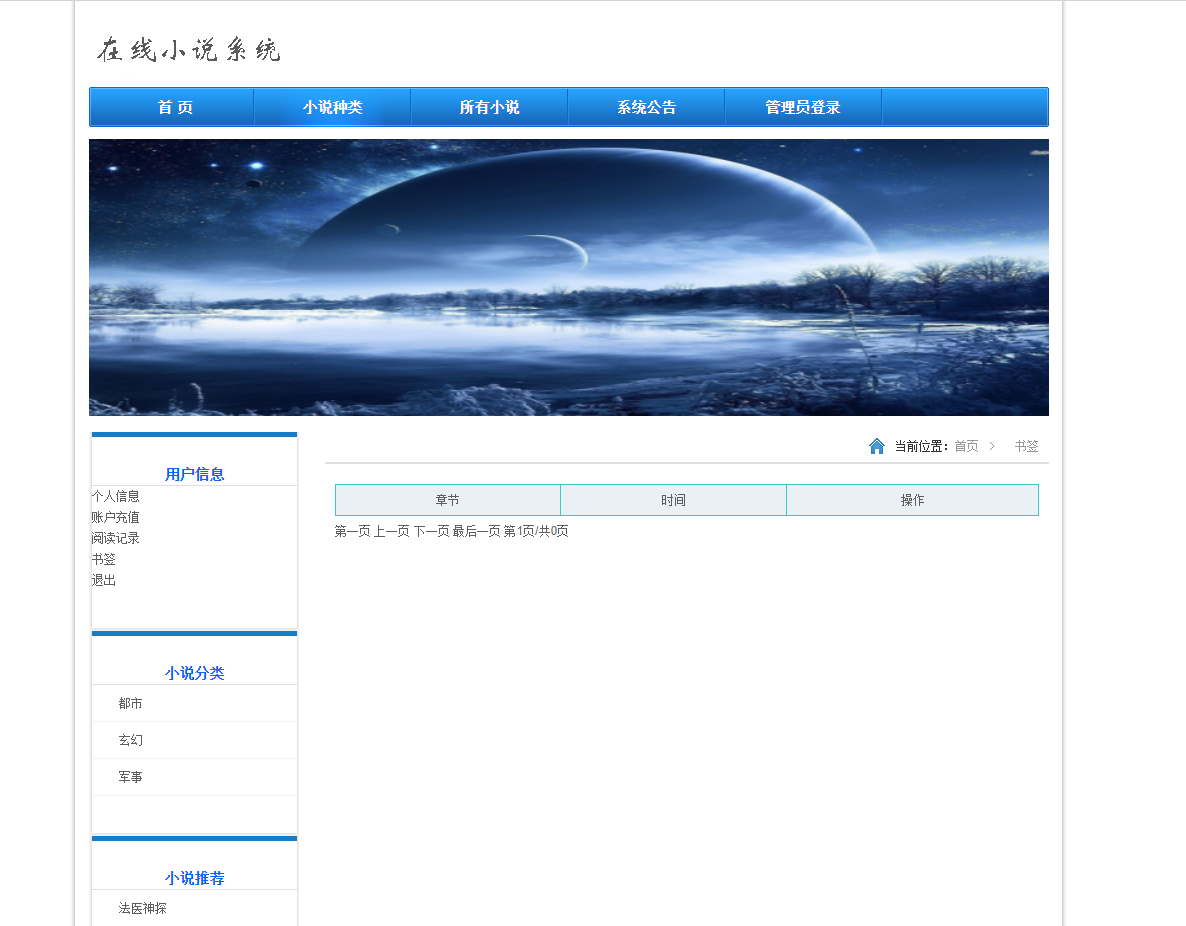Click 首页 in the breadcrumb trail
The height and width of the screenshot is (926, 1186).
click(x=966, y=446)
